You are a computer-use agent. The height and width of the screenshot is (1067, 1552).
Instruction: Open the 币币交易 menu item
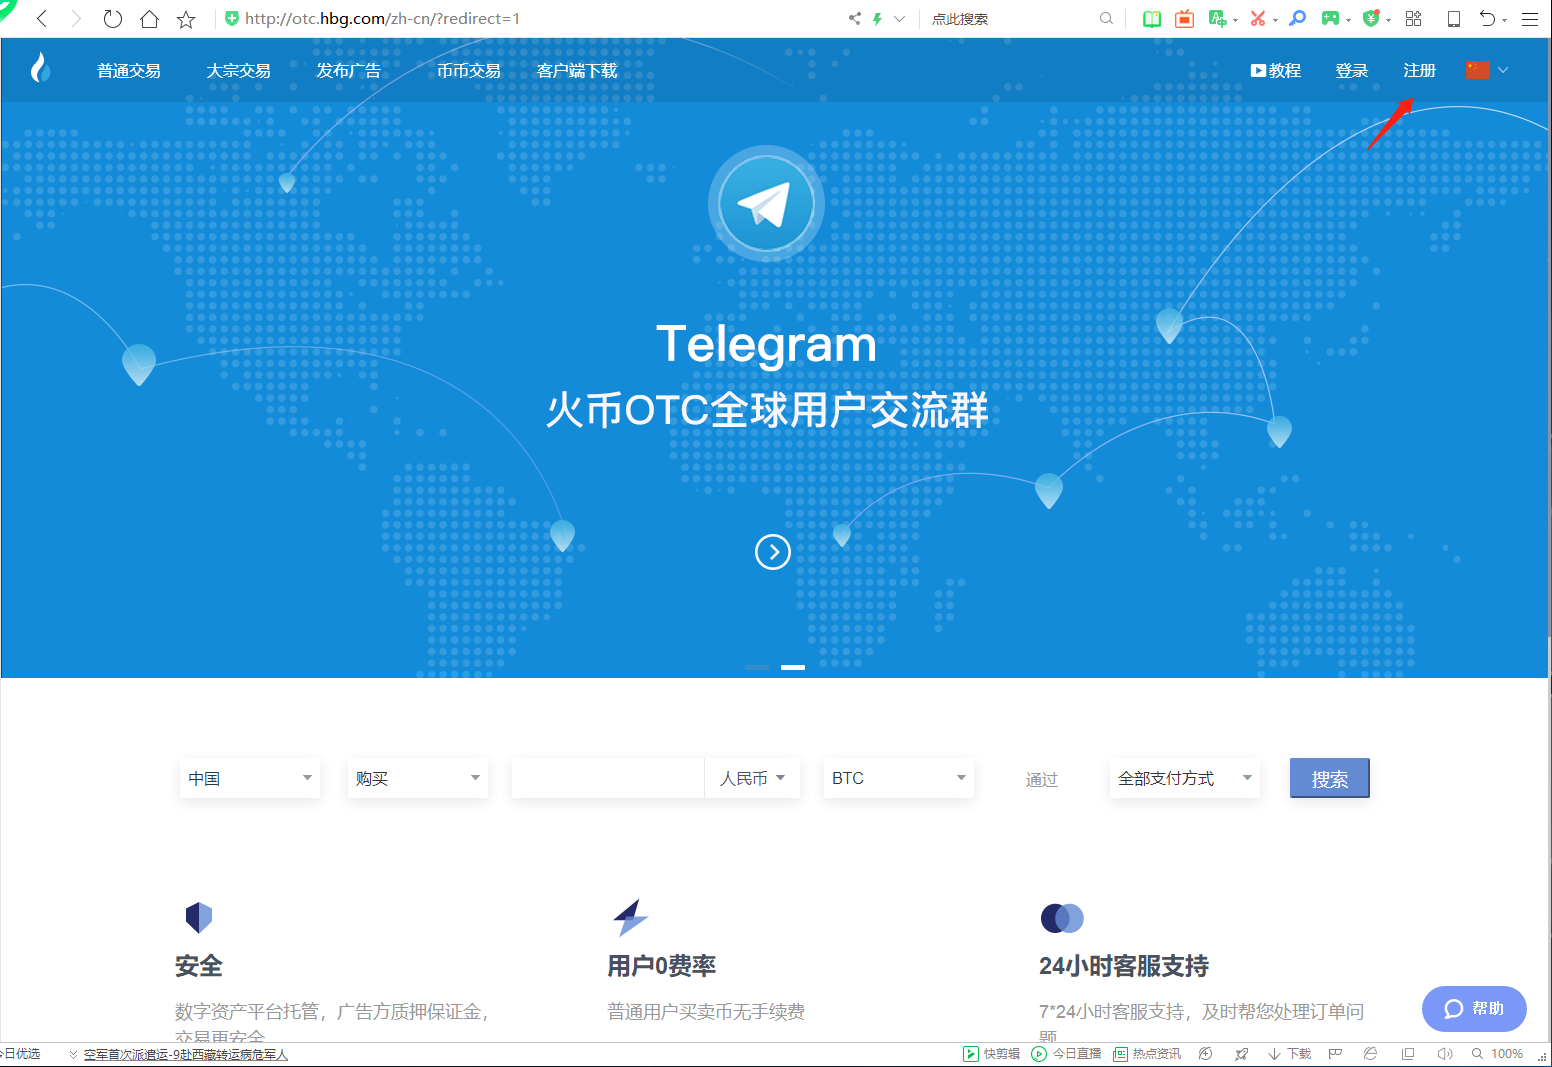469,71
